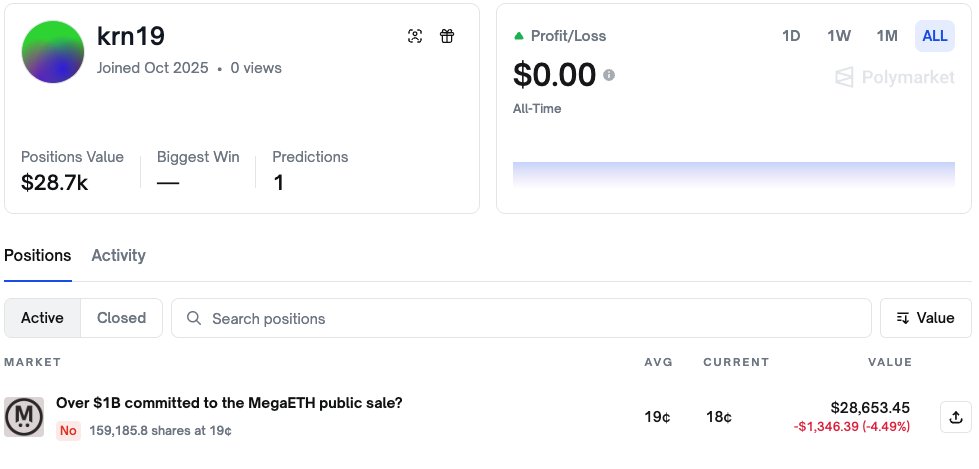Click the magnifier icon in search box

[x=193, y=318]
